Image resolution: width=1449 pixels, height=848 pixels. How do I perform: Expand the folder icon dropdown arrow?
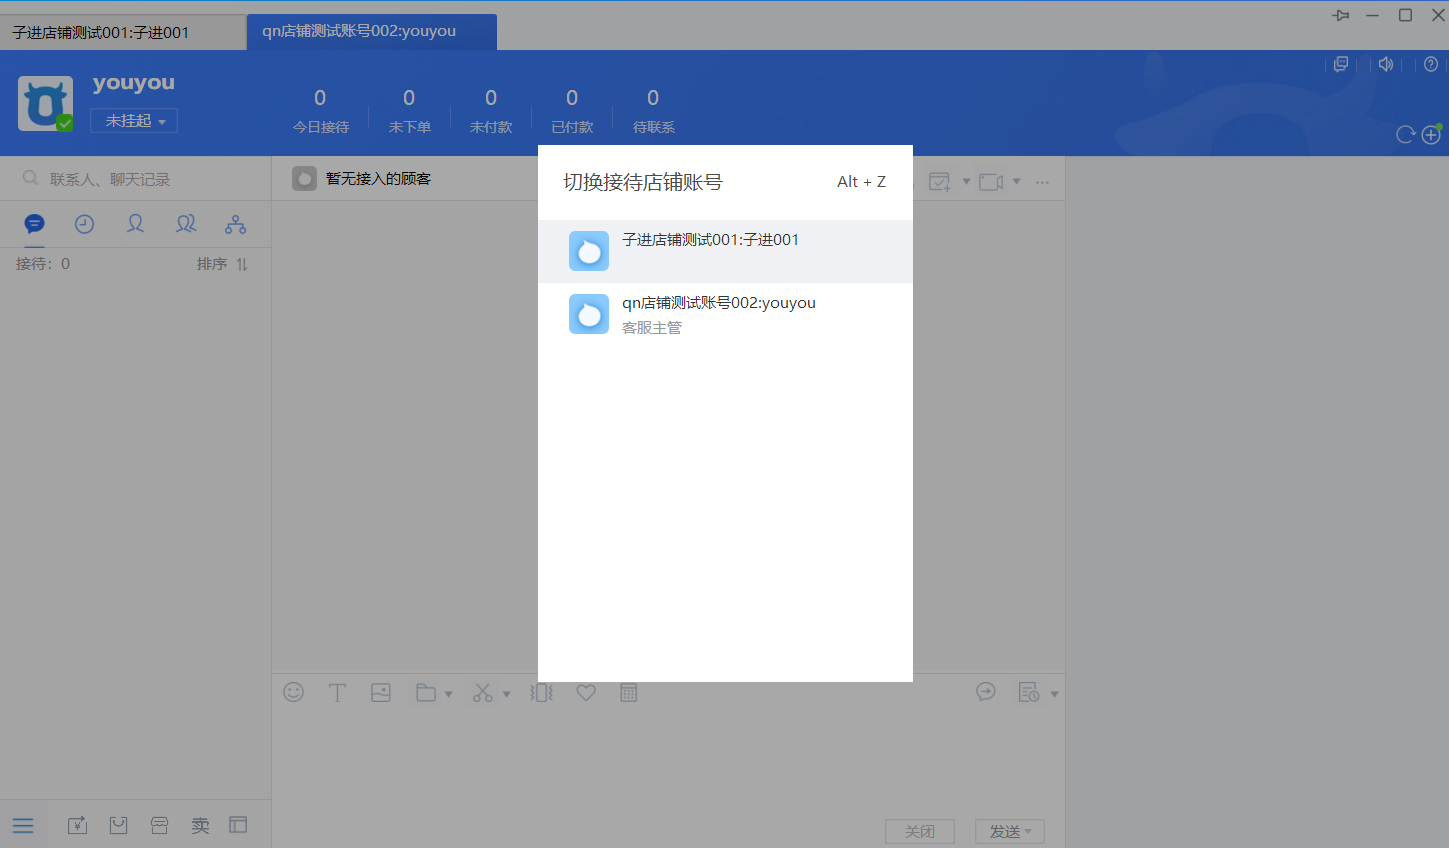[448, 694]
